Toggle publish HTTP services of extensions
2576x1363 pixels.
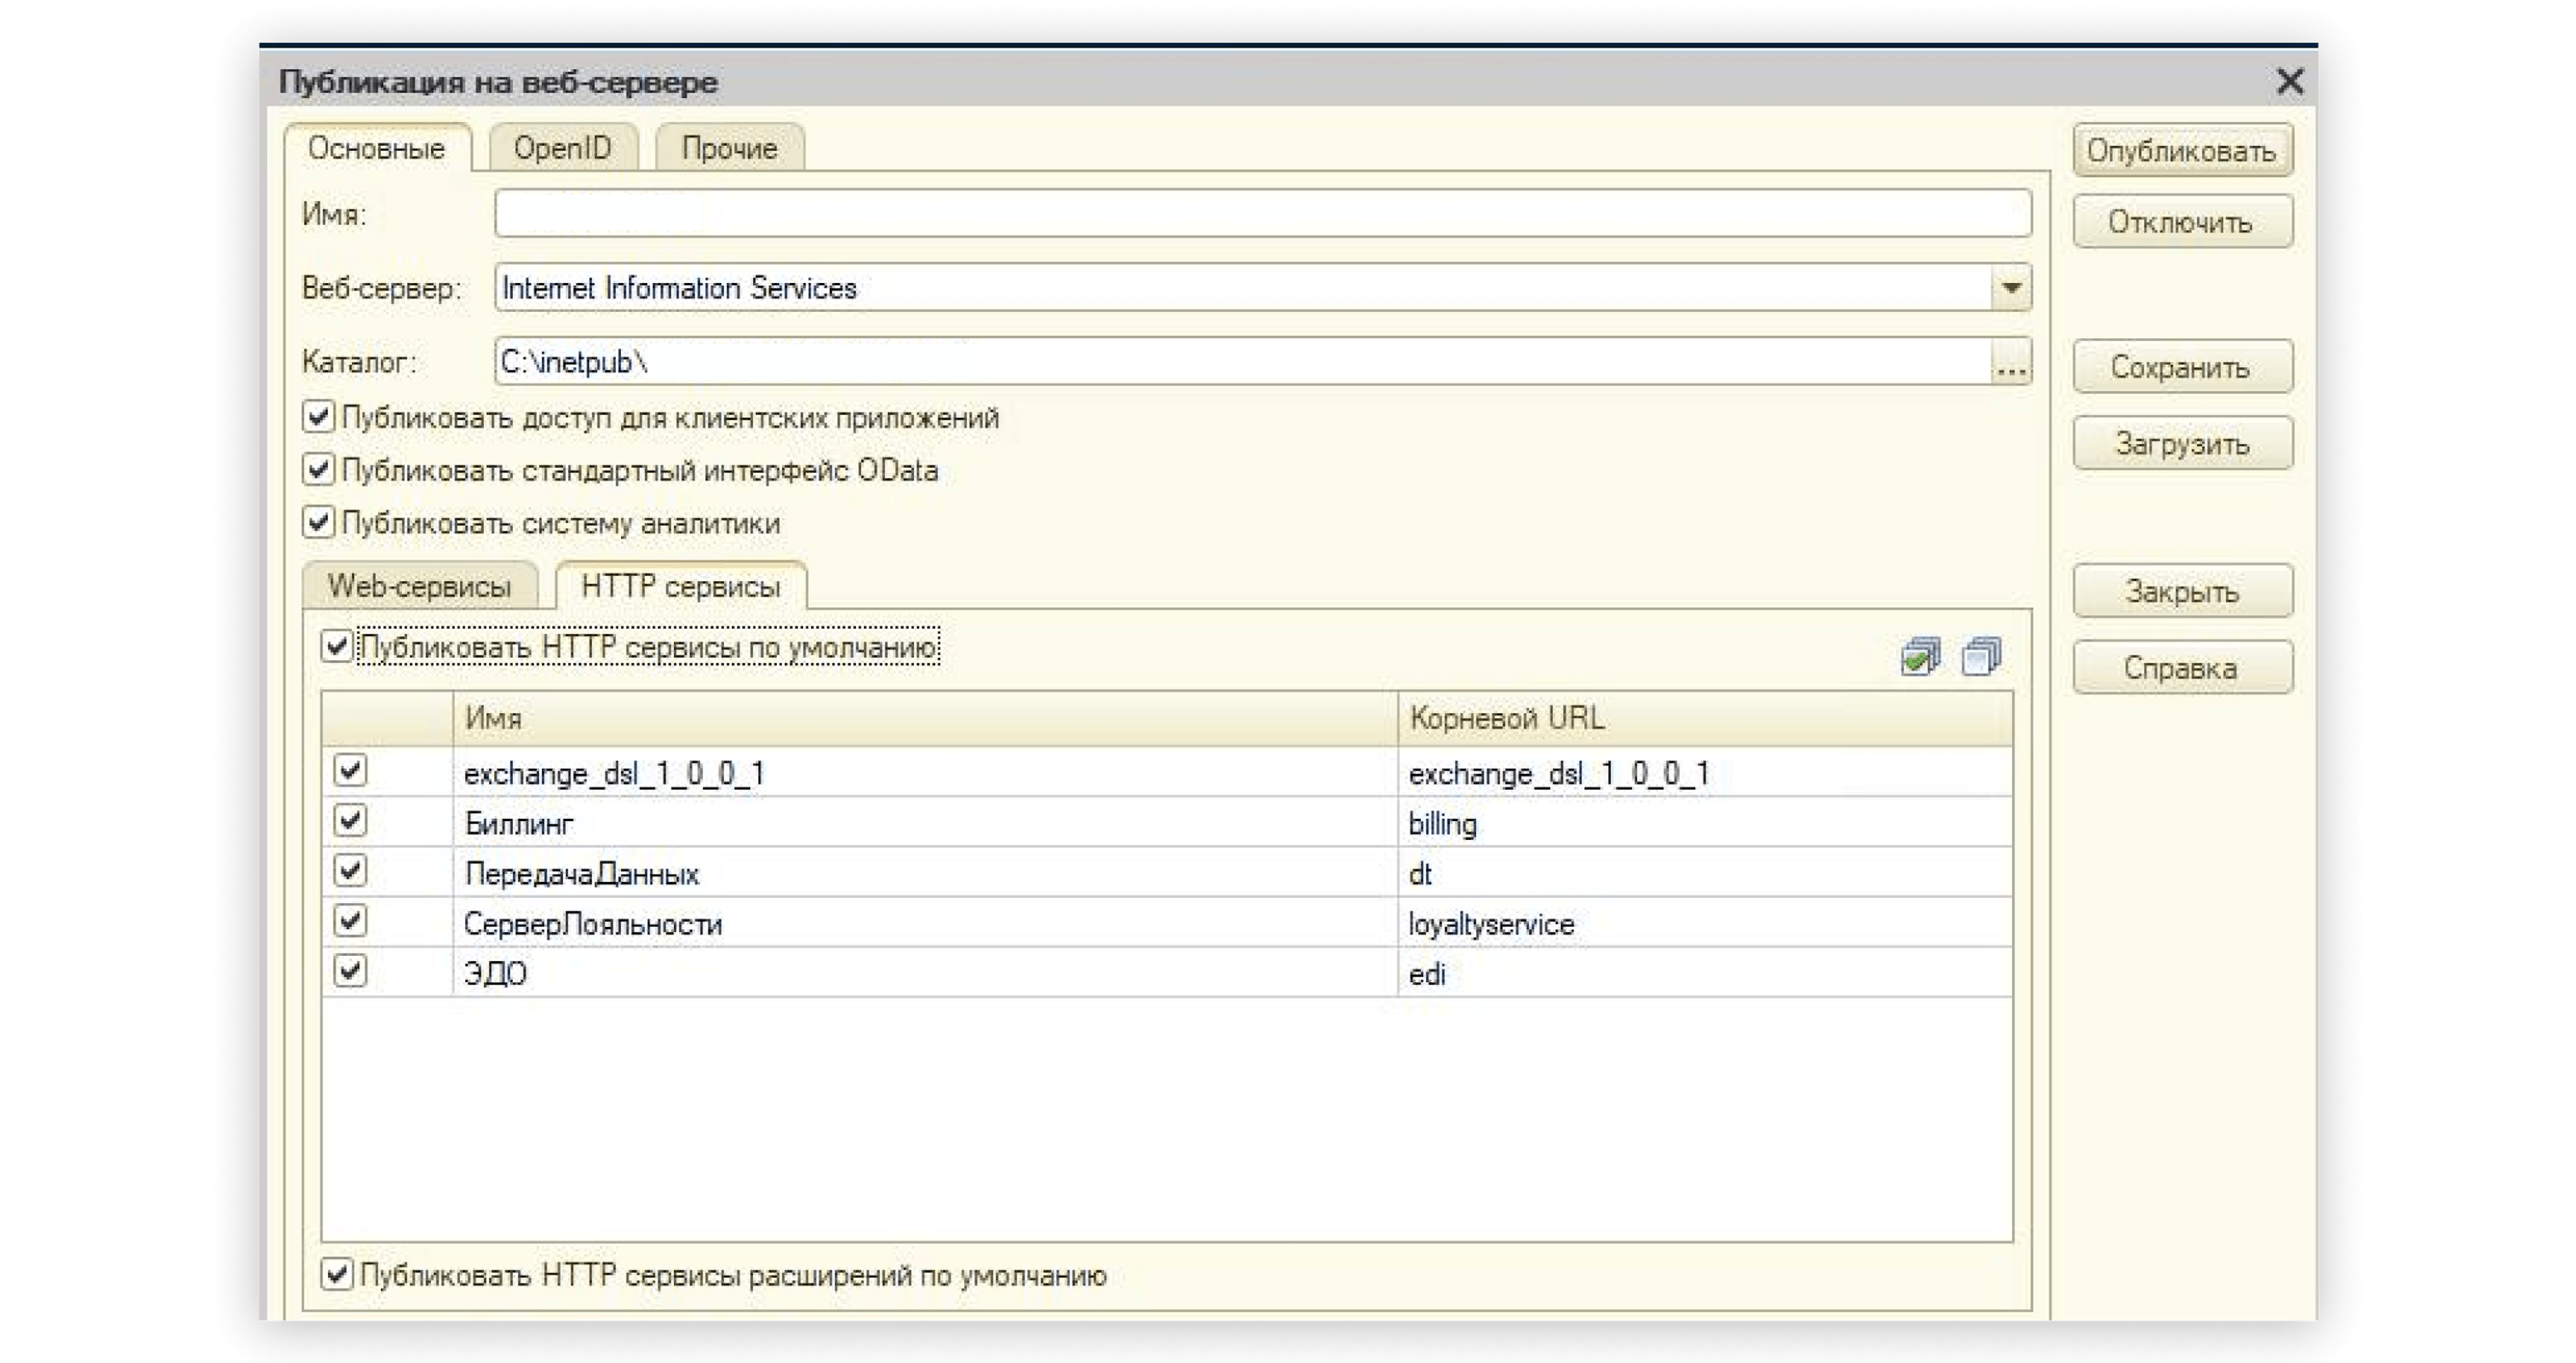coord(337,1275)
